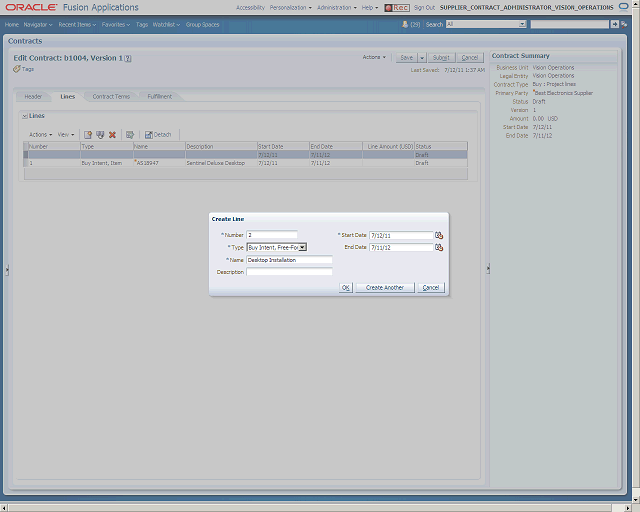The image size is (640, 512).
Task: Click the red X delete line icon
Action: (x=112, y=135)
